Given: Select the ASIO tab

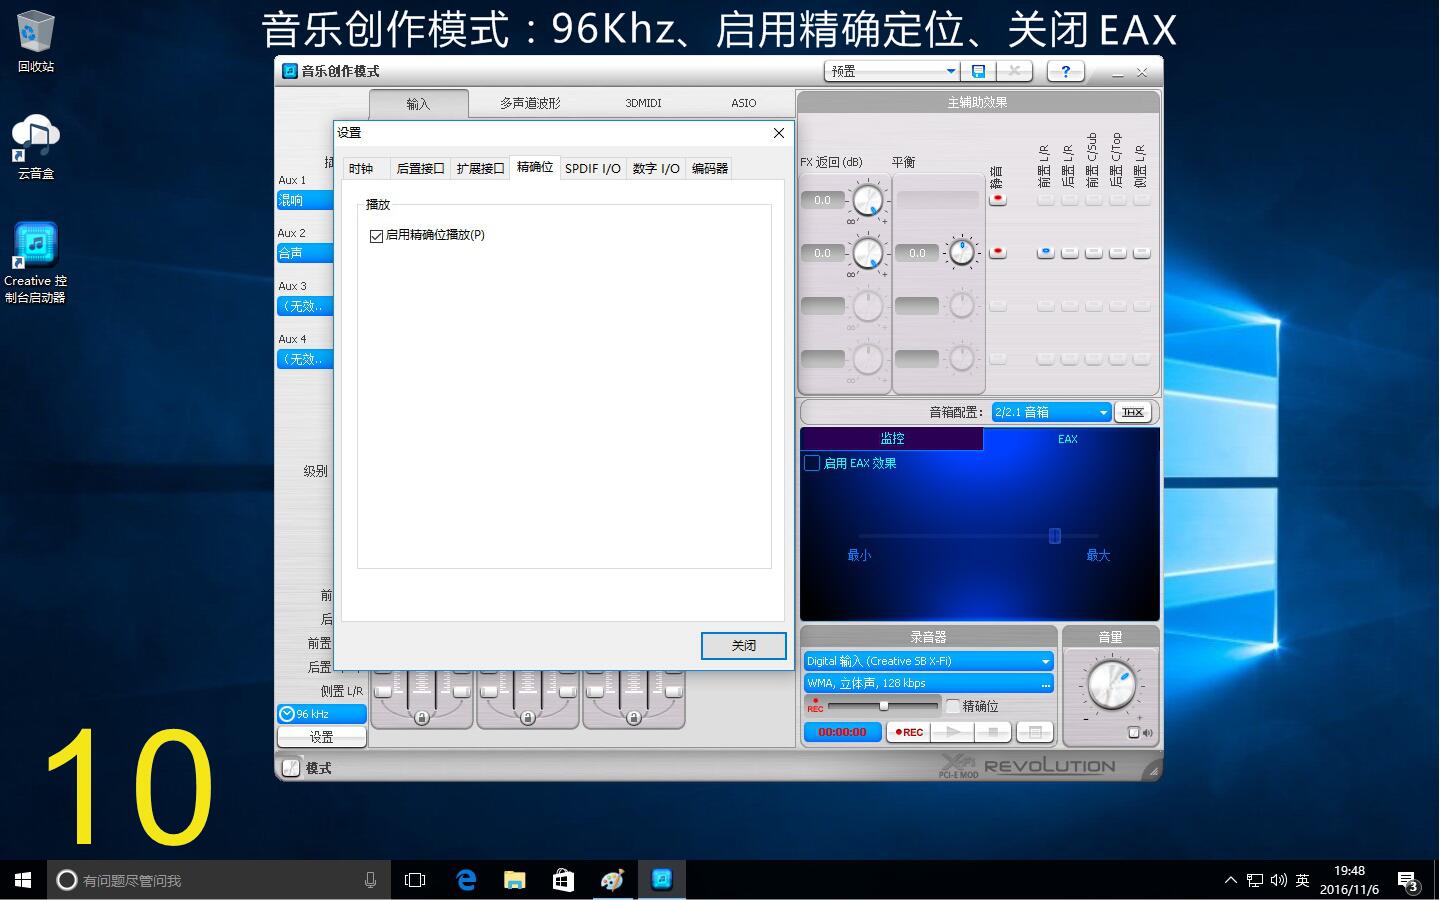Looking at the screenshot, I should 743,103.
